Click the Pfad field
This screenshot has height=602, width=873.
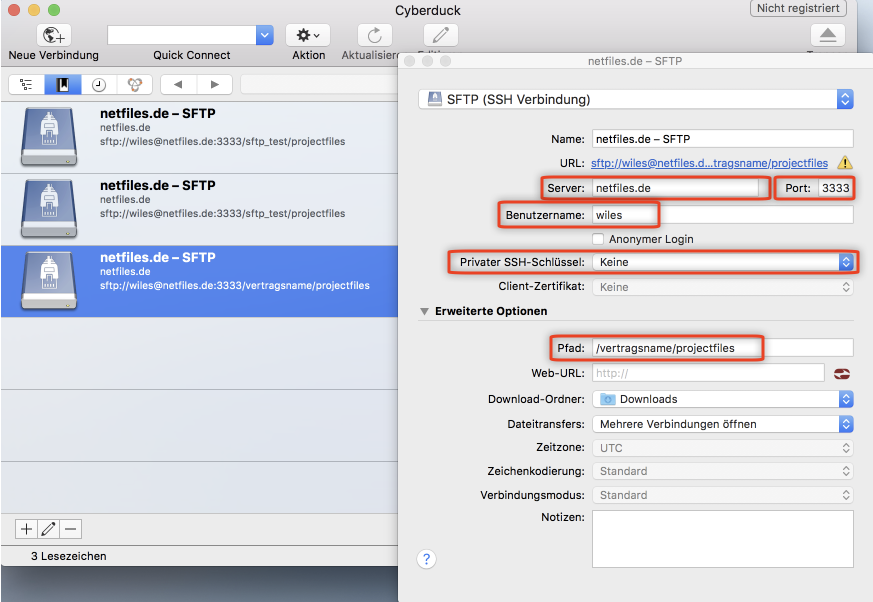tap(723, 348)
